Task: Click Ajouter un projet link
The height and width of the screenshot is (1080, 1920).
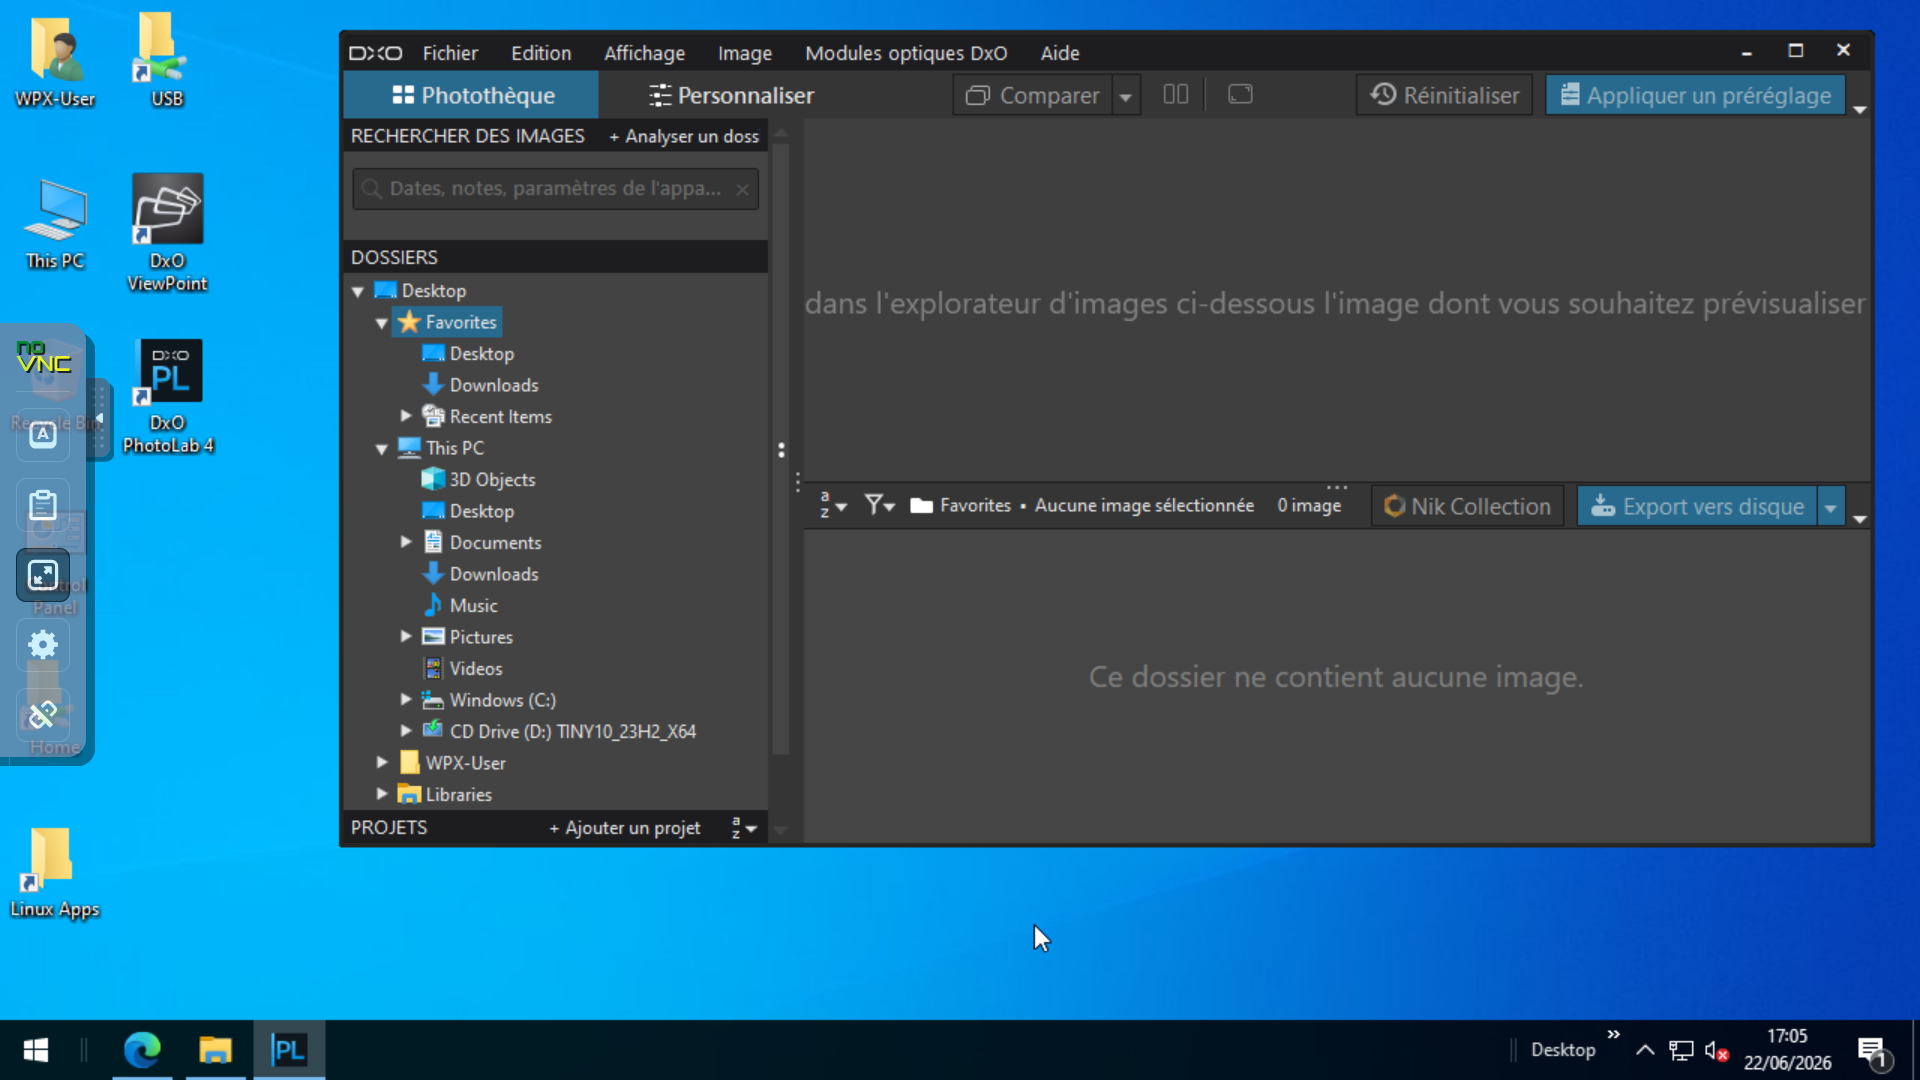Action: [625, 828]
